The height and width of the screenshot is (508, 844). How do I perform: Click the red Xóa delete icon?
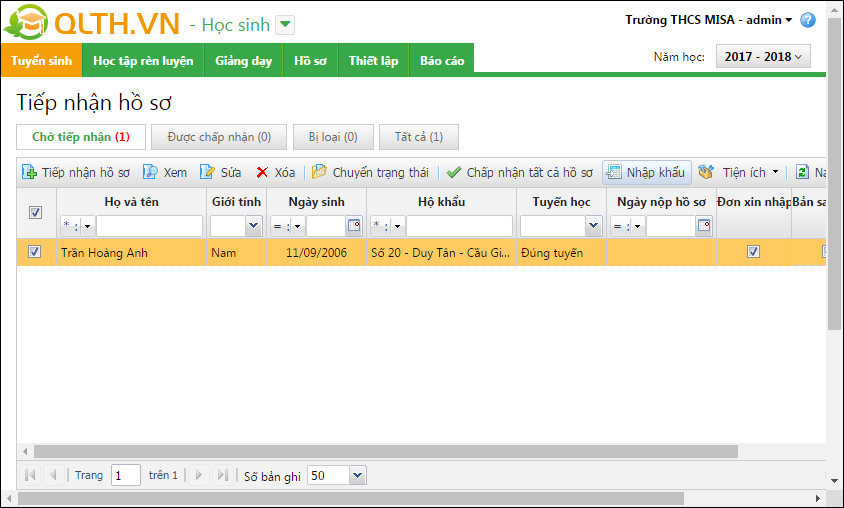click(x=262, y=172)
